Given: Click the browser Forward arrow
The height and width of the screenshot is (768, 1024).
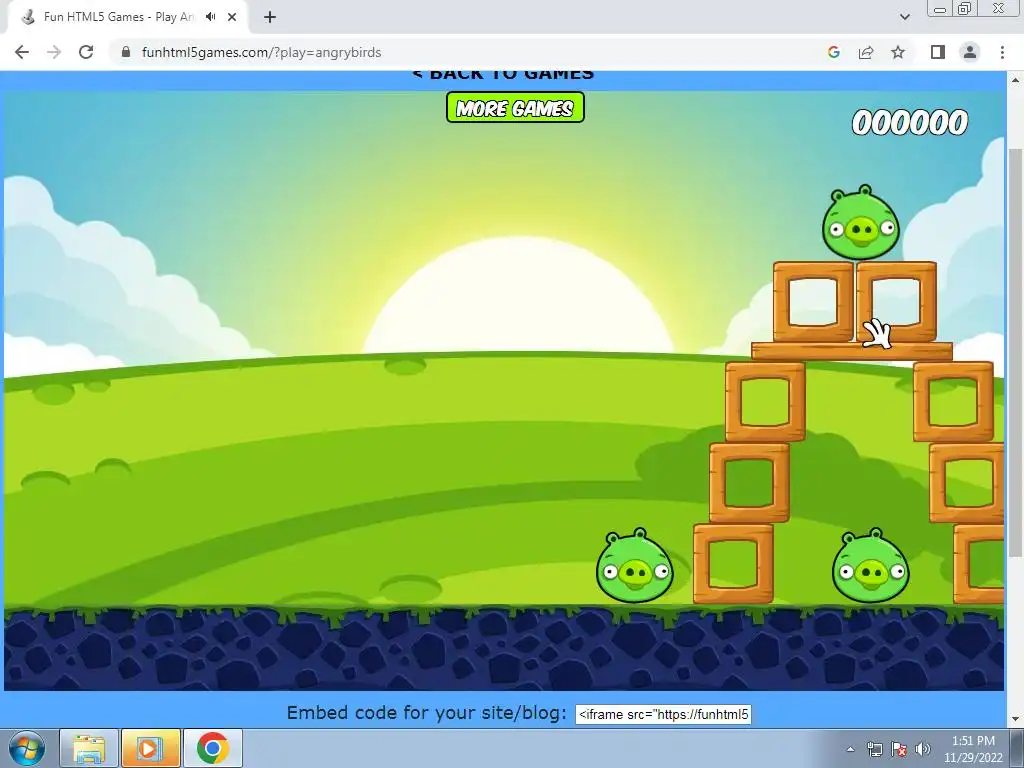Looking at the screenshot, I should pyautogui.click(x=54, y=52).
